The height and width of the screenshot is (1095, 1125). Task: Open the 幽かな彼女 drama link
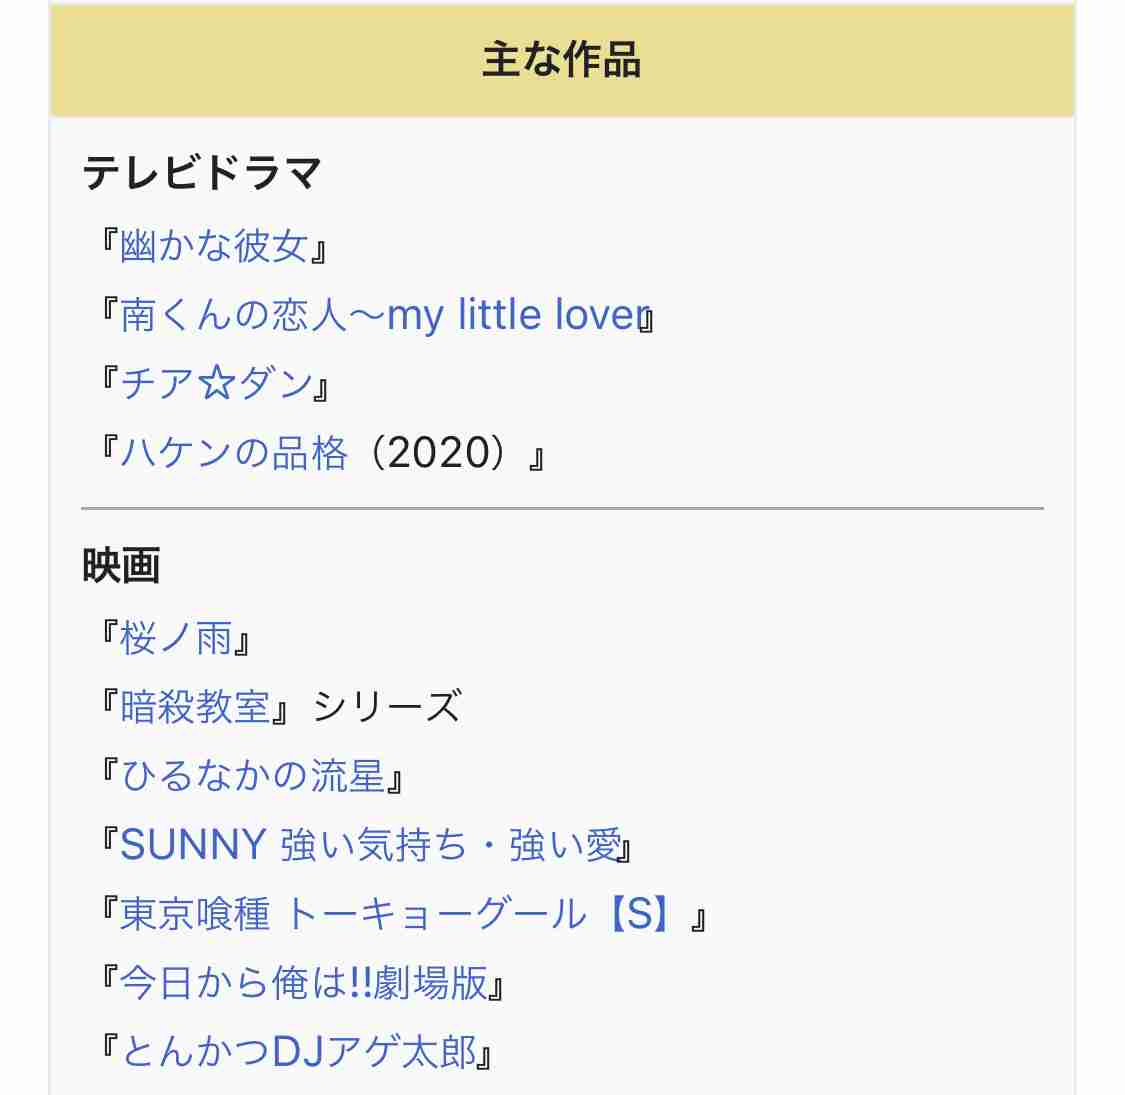[x=214, y=246]
